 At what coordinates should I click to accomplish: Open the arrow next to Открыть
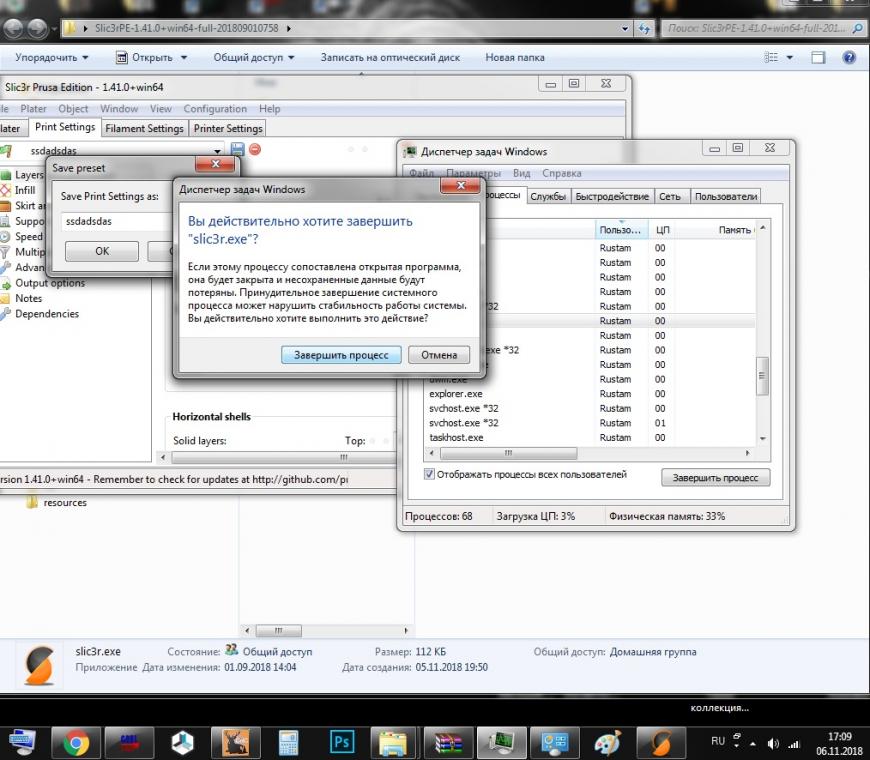[184, 57]
